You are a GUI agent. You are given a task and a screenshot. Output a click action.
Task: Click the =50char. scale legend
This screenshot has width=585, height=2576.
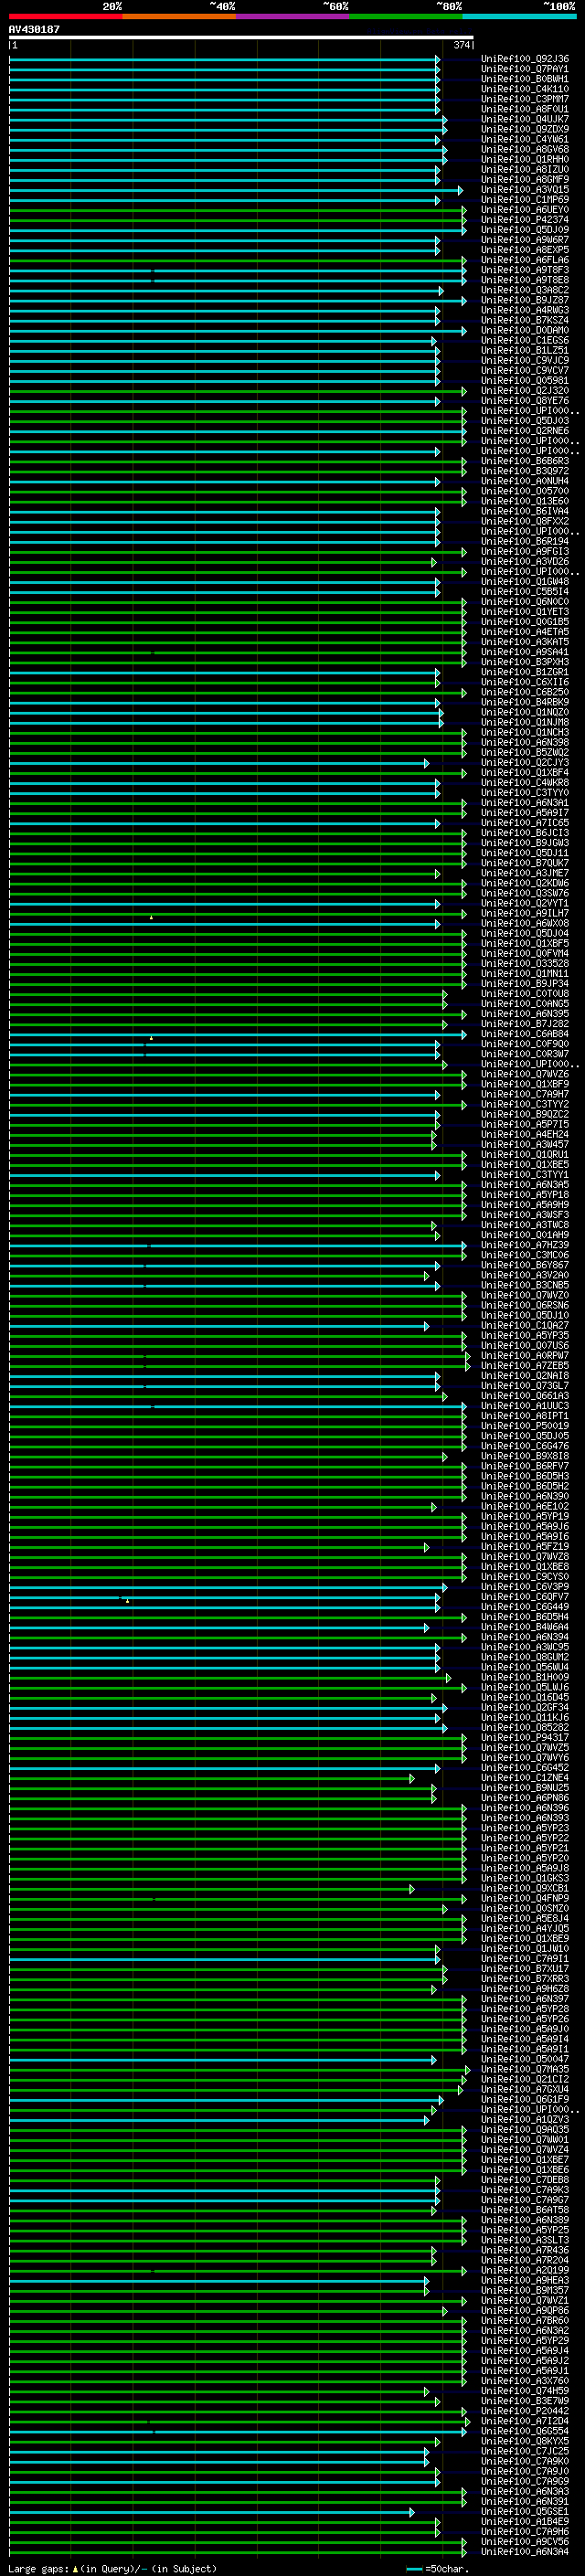pyautogui.click(x=440, y=2569)
